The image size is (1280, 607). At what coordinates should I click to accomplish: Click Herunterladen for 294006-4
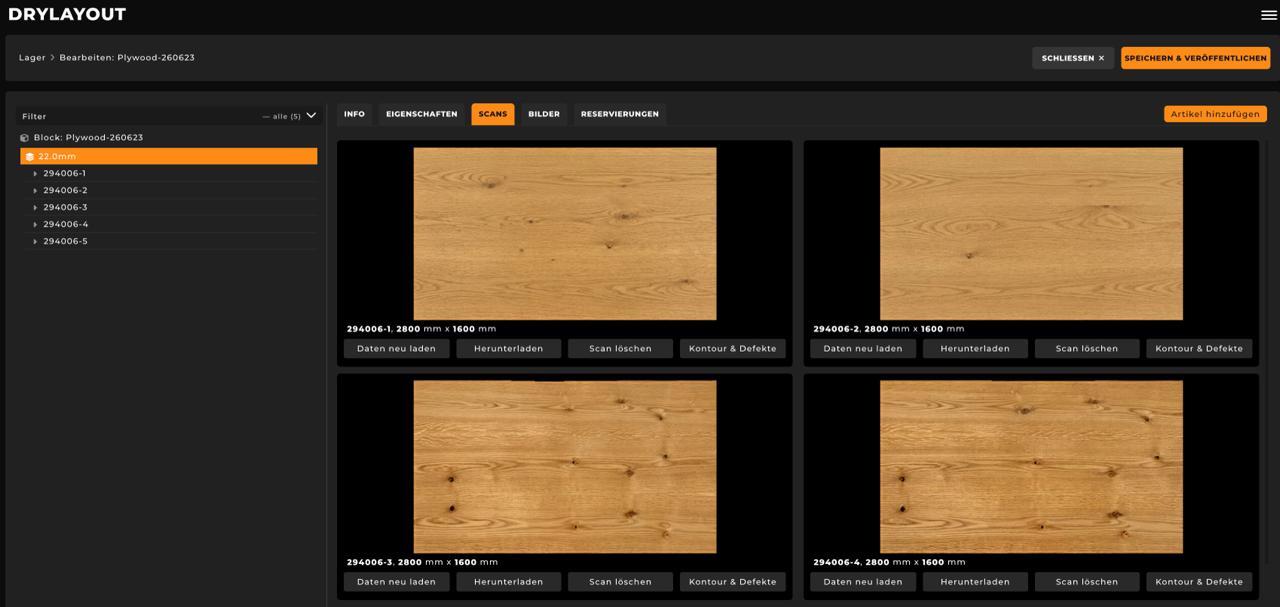(975, 582)
